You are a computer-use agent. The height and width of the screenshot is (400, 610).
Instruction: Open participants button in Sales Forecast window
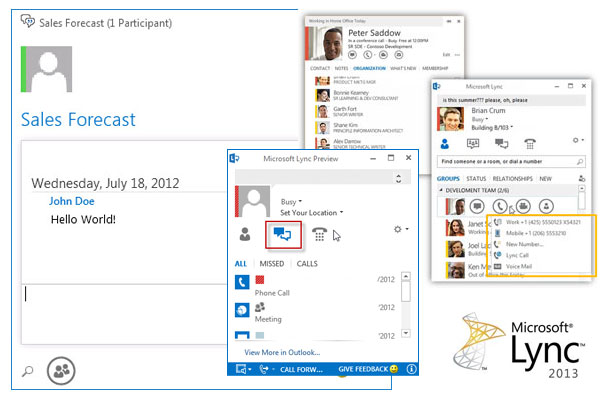(61, 371)
